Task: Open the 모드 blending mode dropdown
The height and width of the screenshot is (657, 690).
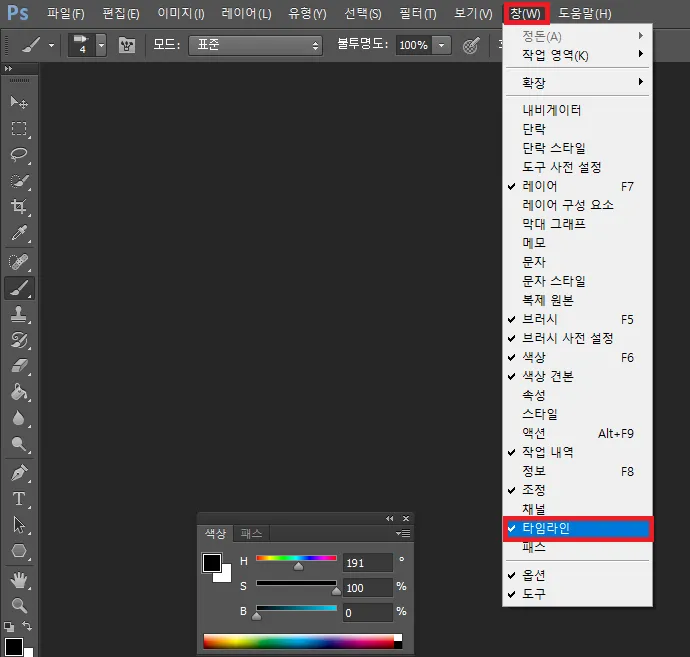Action: (255, 45)
